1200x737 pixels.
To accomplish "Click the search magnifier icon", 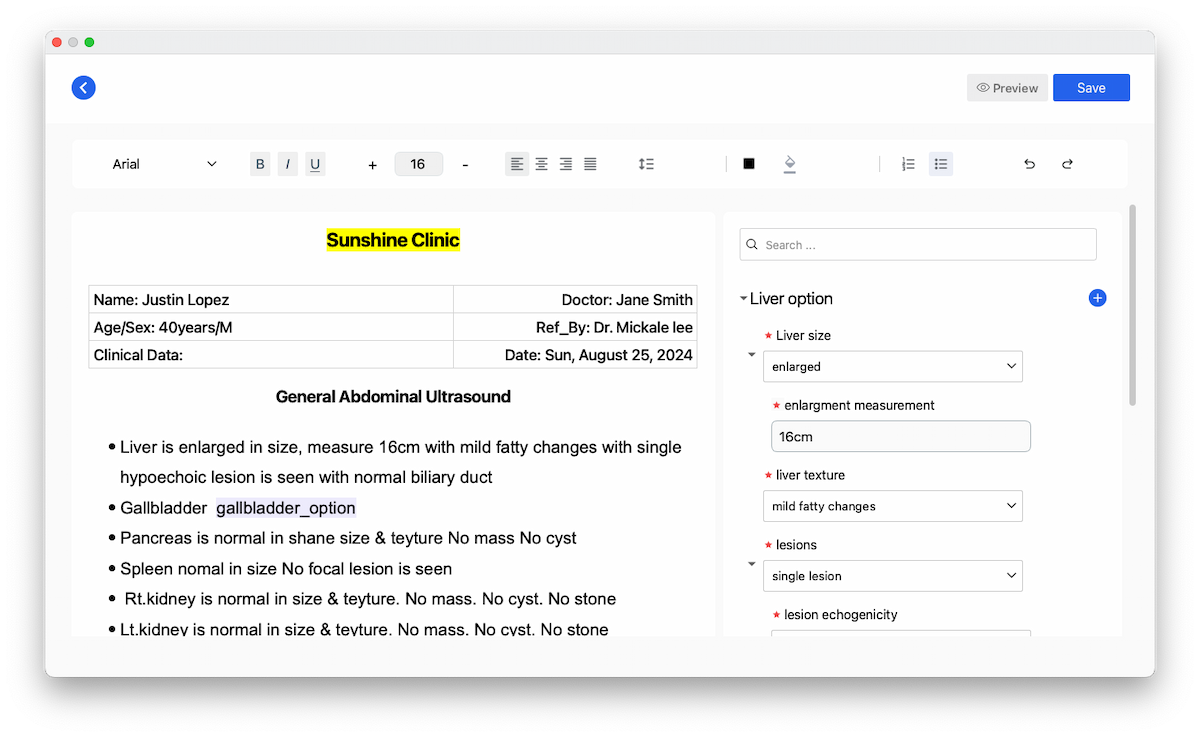I will click(752, 245).
